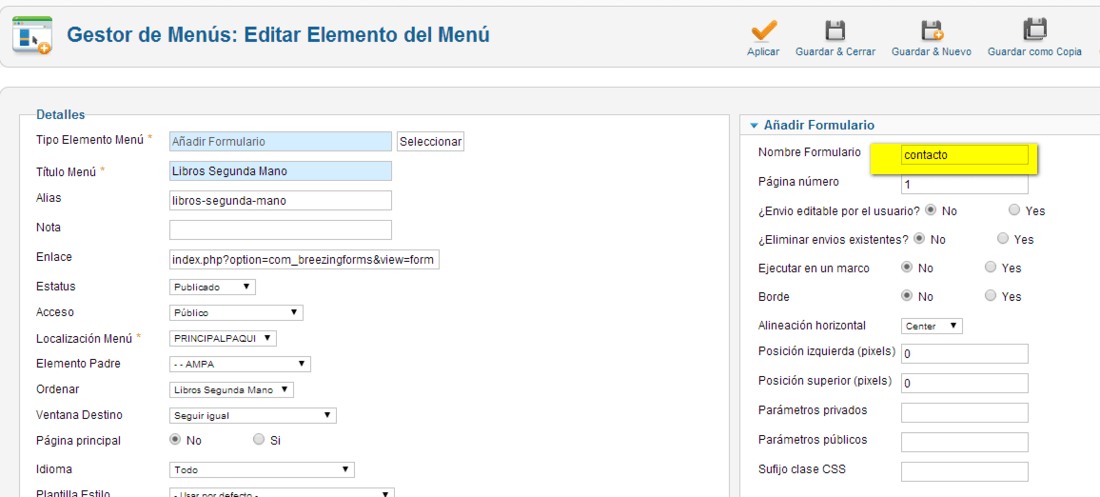Click the Guardar & Nuevo icon

click(932, 31)
